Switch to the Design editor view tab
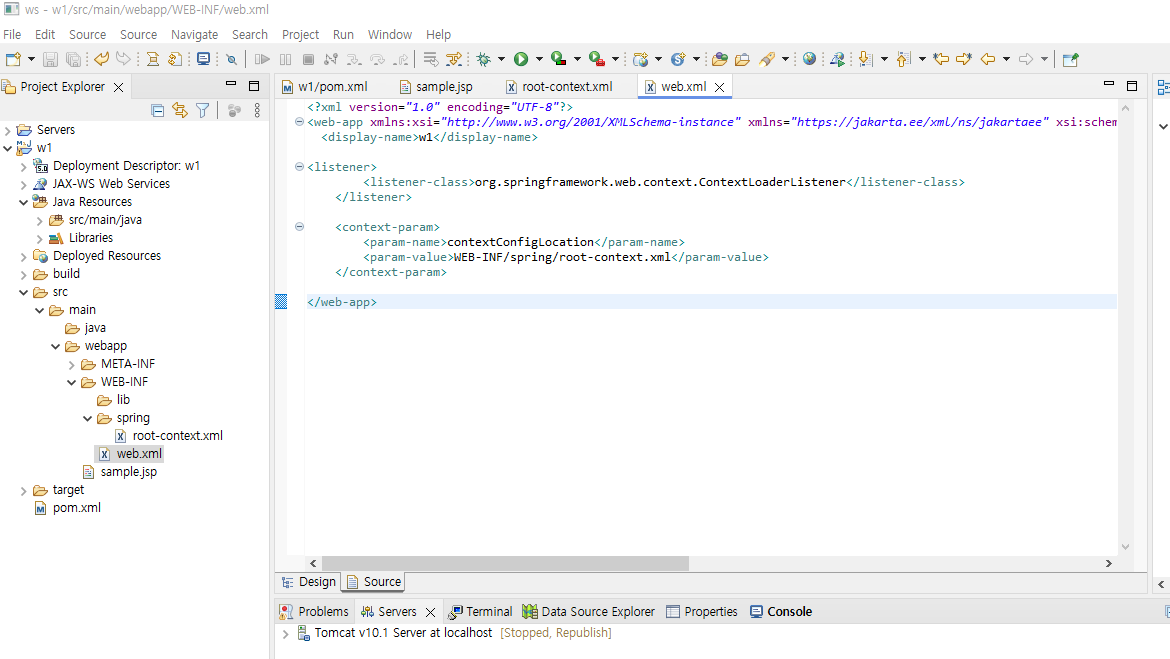The height and width of the screenshot is (659, 1170). (x=310, y=581)
